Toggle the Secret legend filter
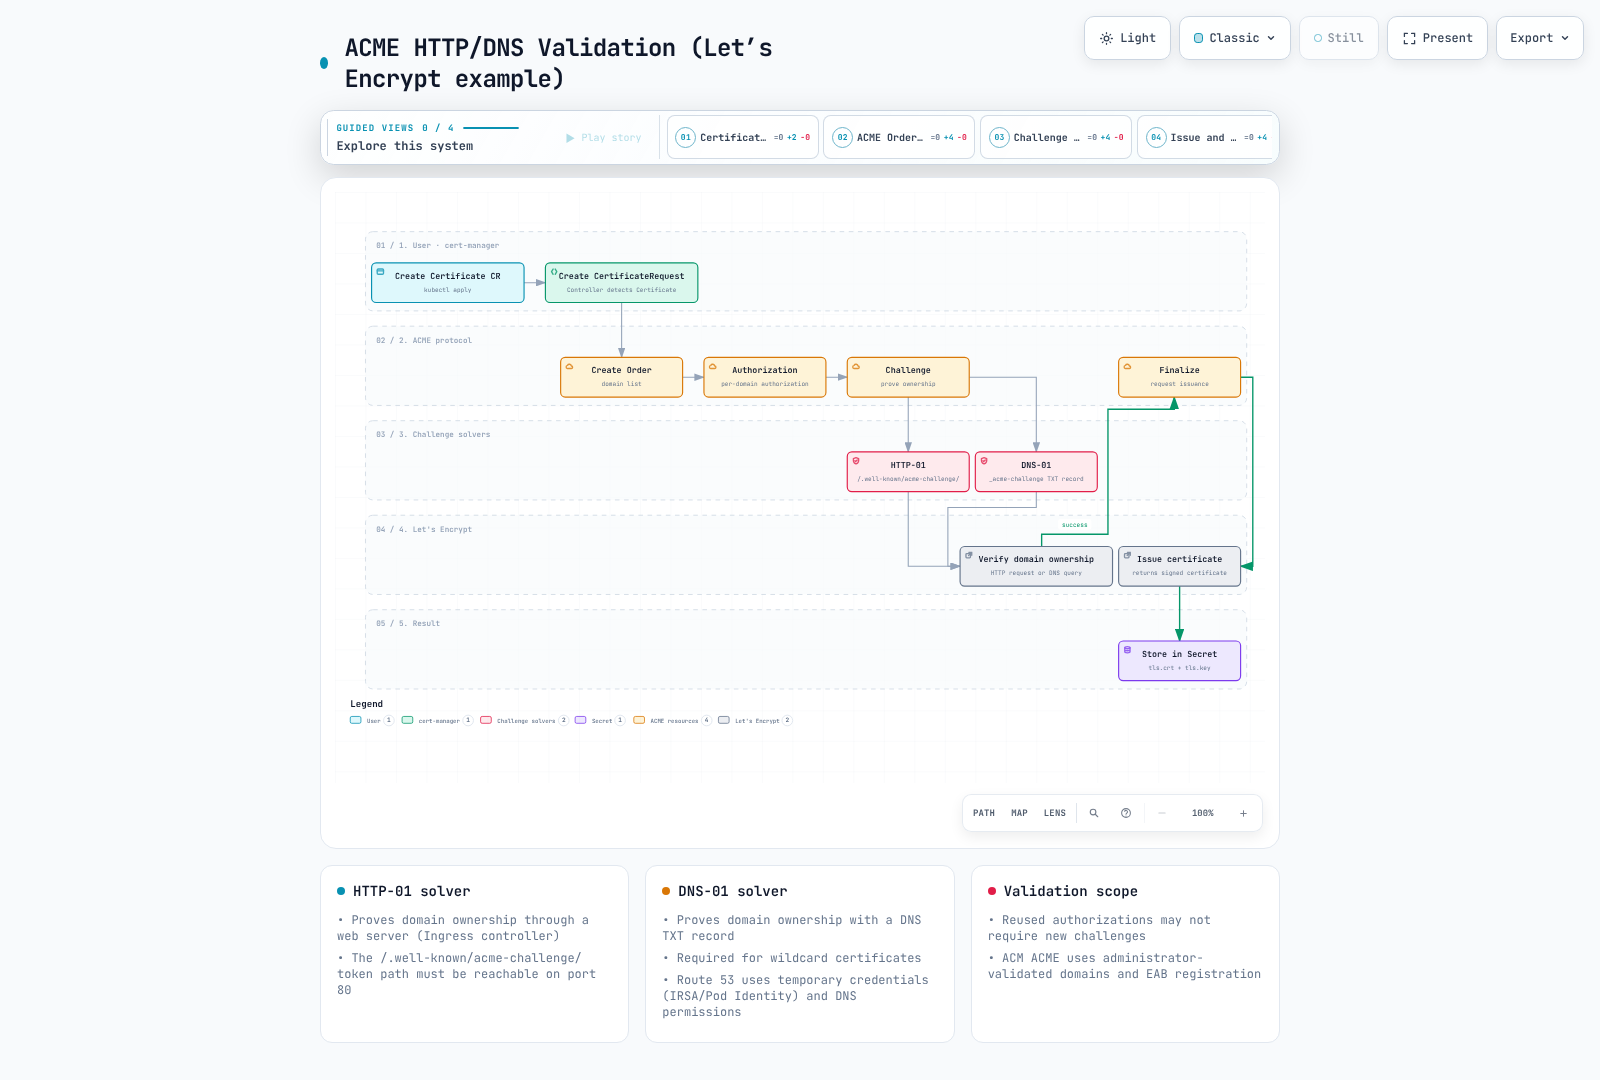This screenshot has width=1600, height=1080. pos(600,720)
